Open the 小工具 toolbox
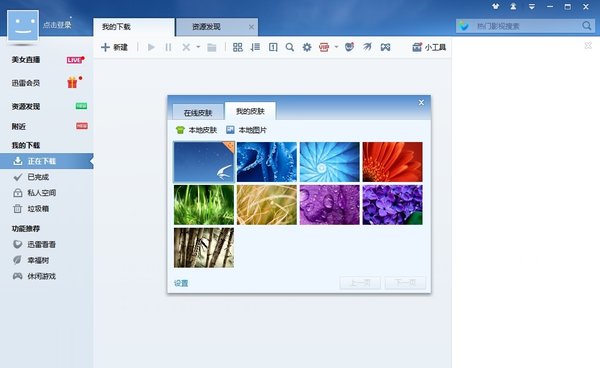The width and height of the screenshot is (600, 368). [429, 47]
